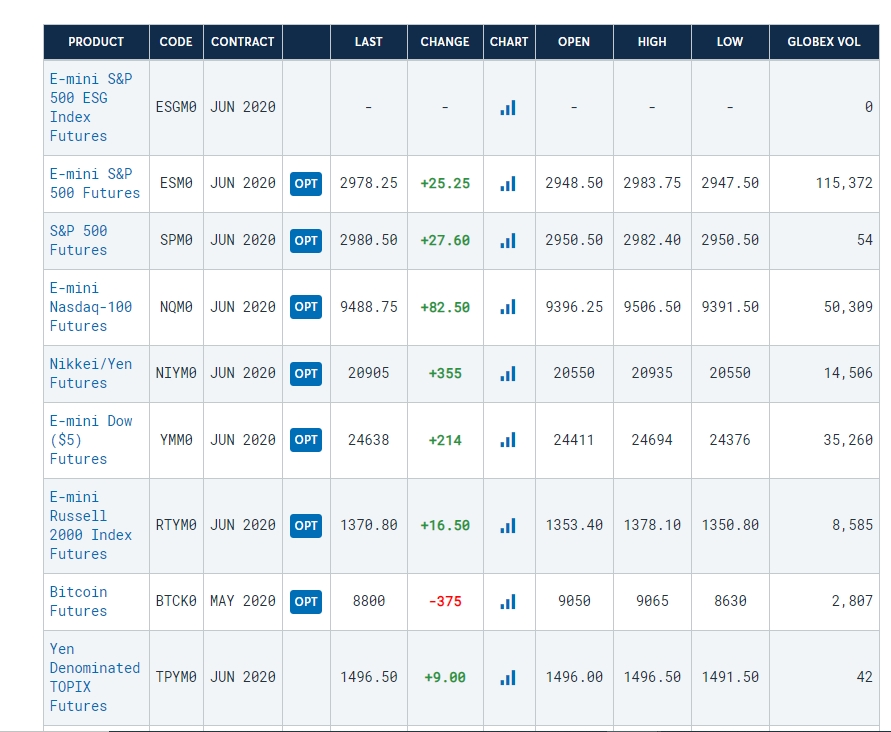Select the high price 2982.40
Image resolution: width=891 pixels, height=732 pixels.
[652, 240]
